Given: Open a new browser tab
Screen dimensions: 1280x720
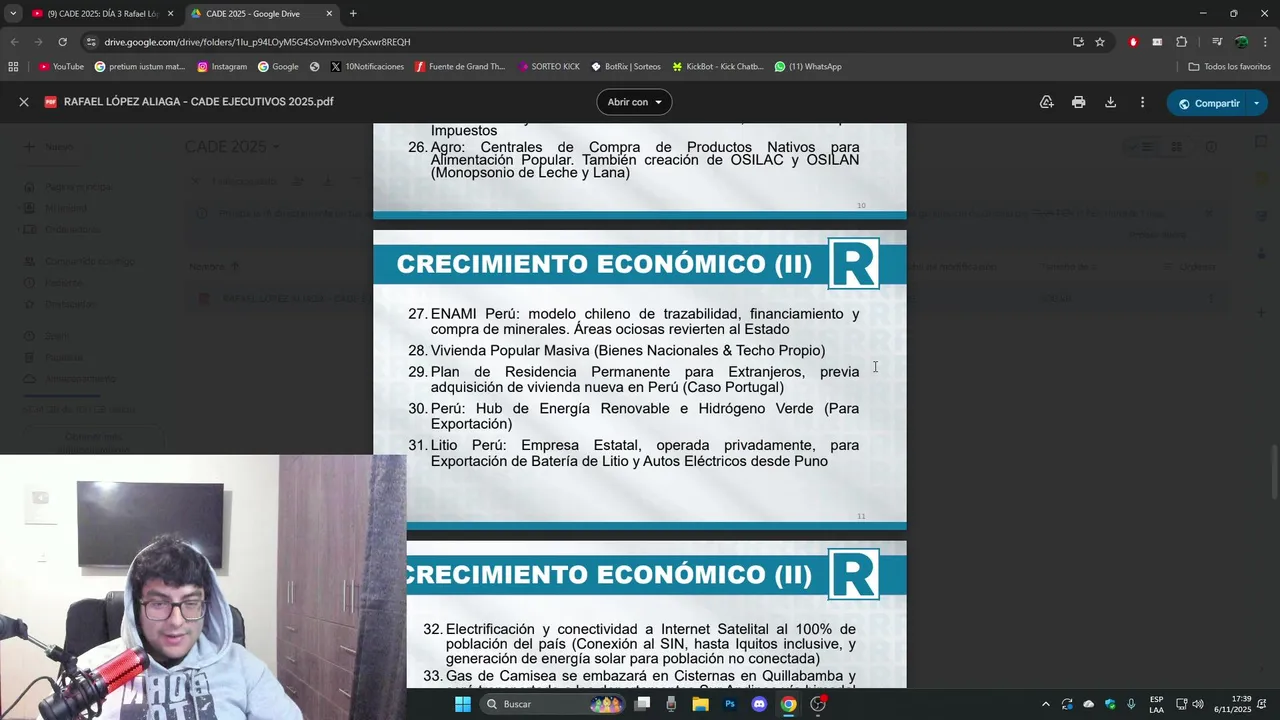Looking at the screenshot, I should pyautogui.click(x=353, y=13).
